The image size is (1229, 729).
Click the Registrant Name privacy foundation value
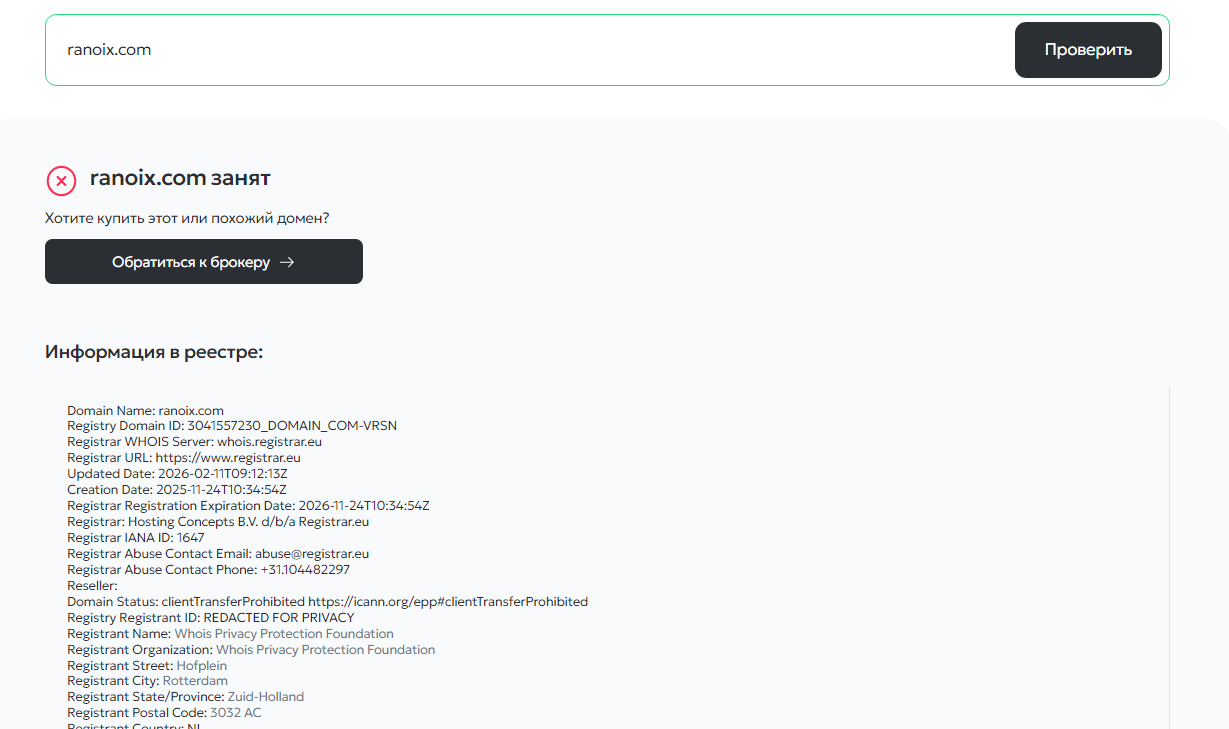(284, 634)
